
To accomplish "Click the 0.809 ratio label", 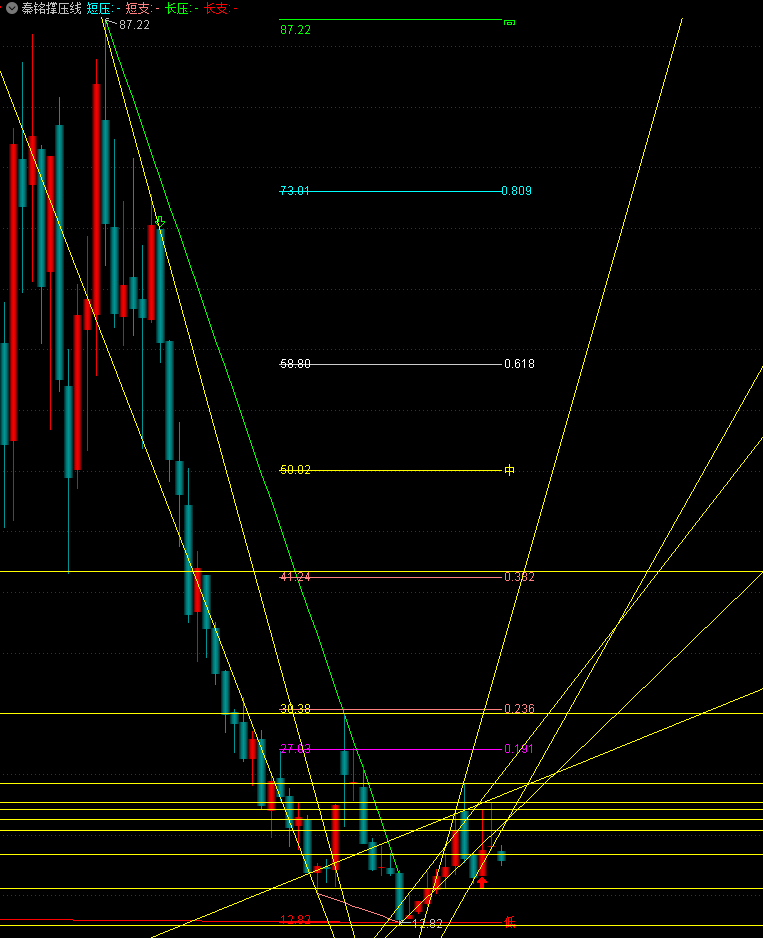I will [x=516, y=191].
